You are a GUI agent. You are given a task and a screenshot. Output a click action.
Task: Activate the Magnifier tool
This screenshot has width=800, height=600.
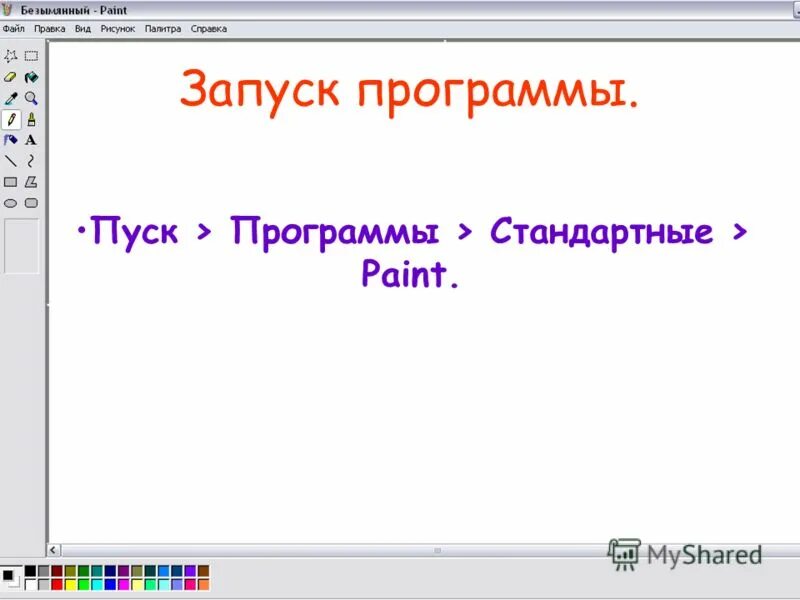[30, 98]
